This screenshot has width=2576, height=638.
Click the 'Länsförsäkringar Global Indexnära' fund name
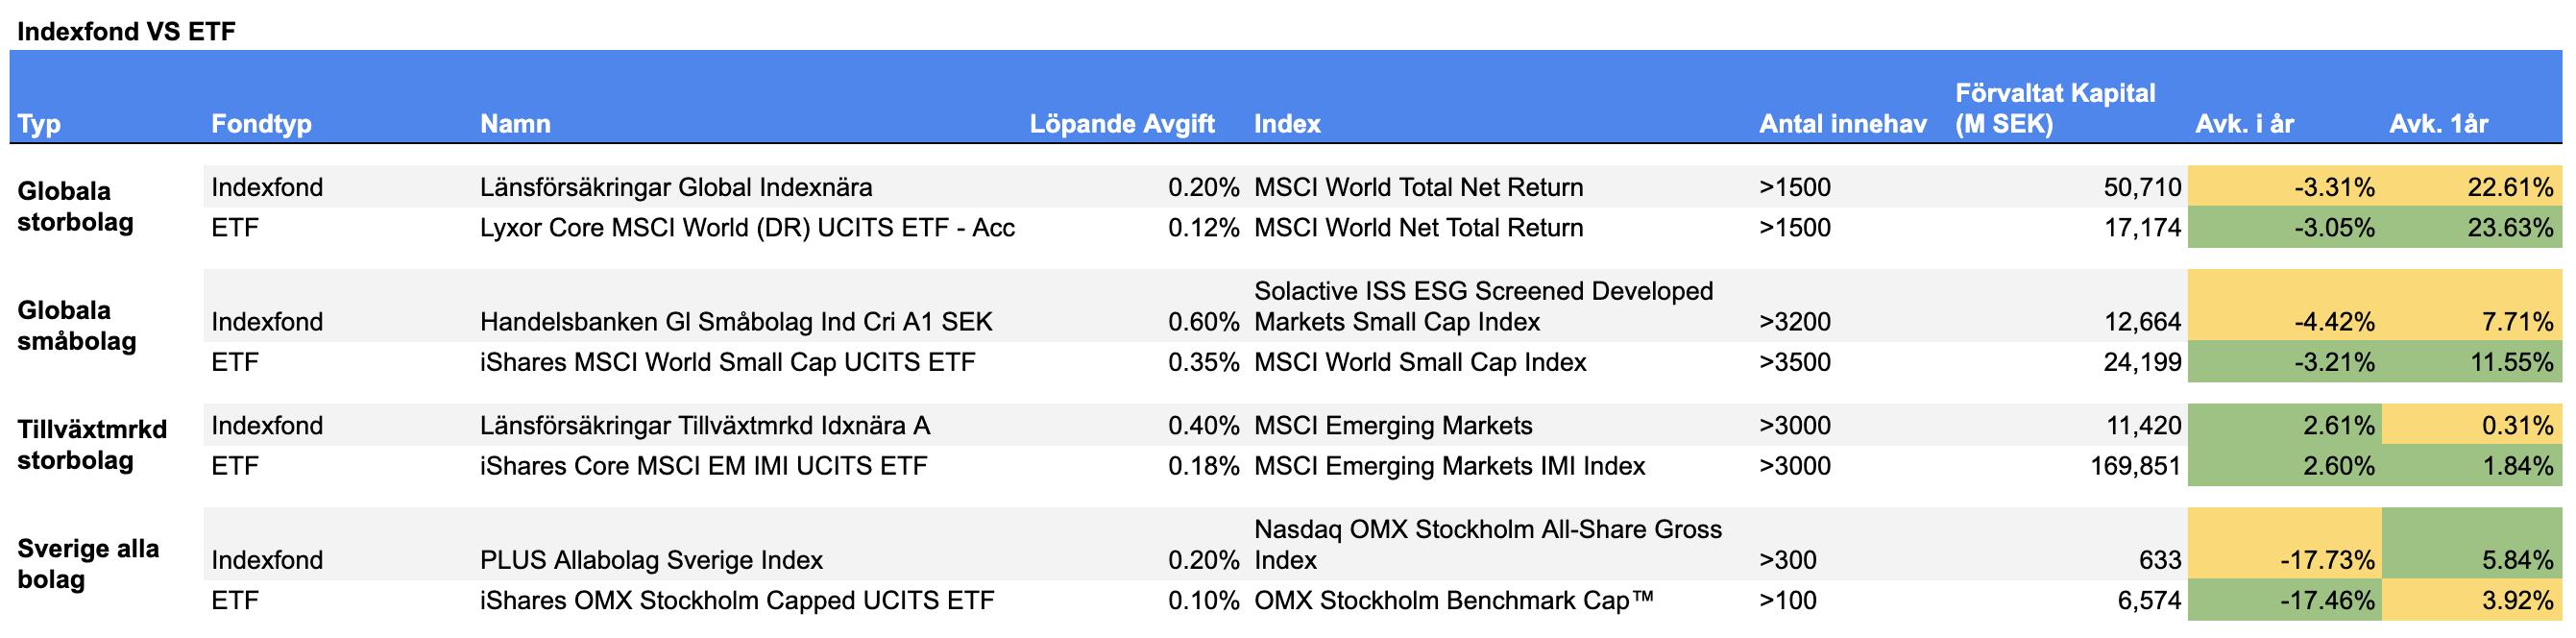tap(675, 187)
